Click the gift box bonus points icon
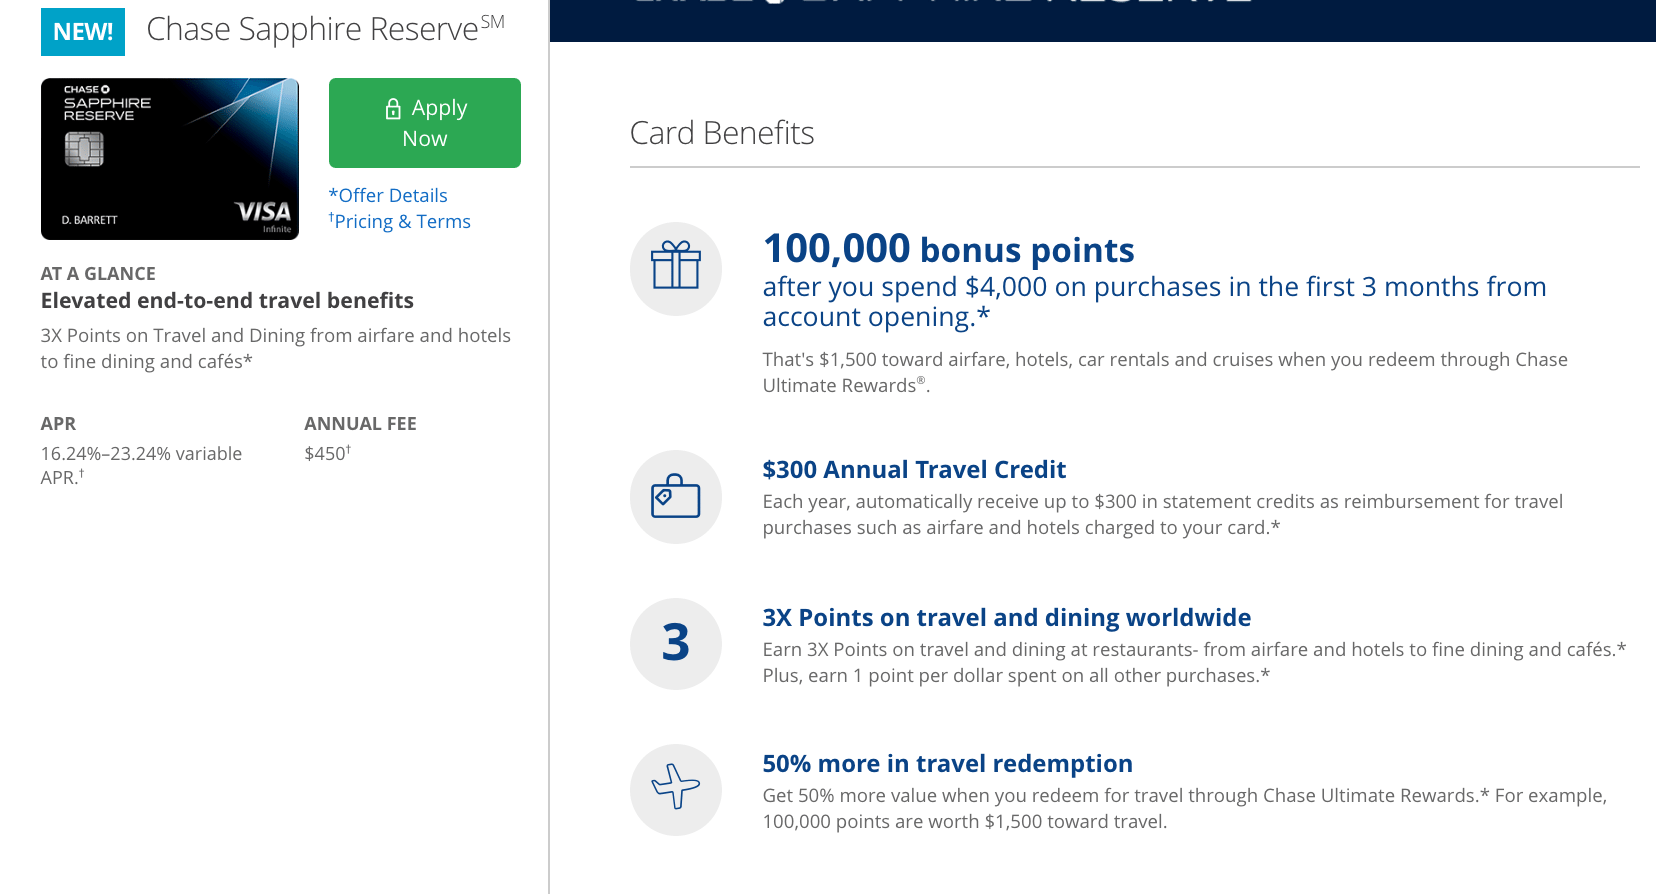The width and height of the screenshot is (1656, 894). pos(676,268)
